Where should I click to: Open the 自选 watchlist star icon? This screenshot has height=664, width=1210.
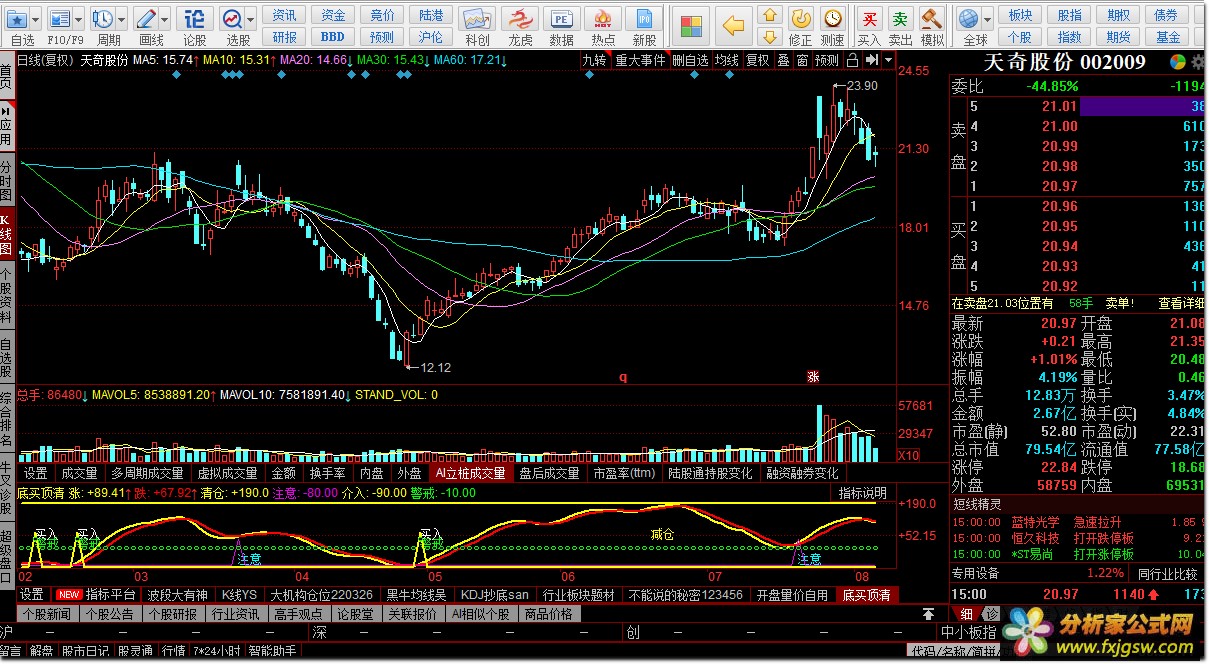(18, 18)
